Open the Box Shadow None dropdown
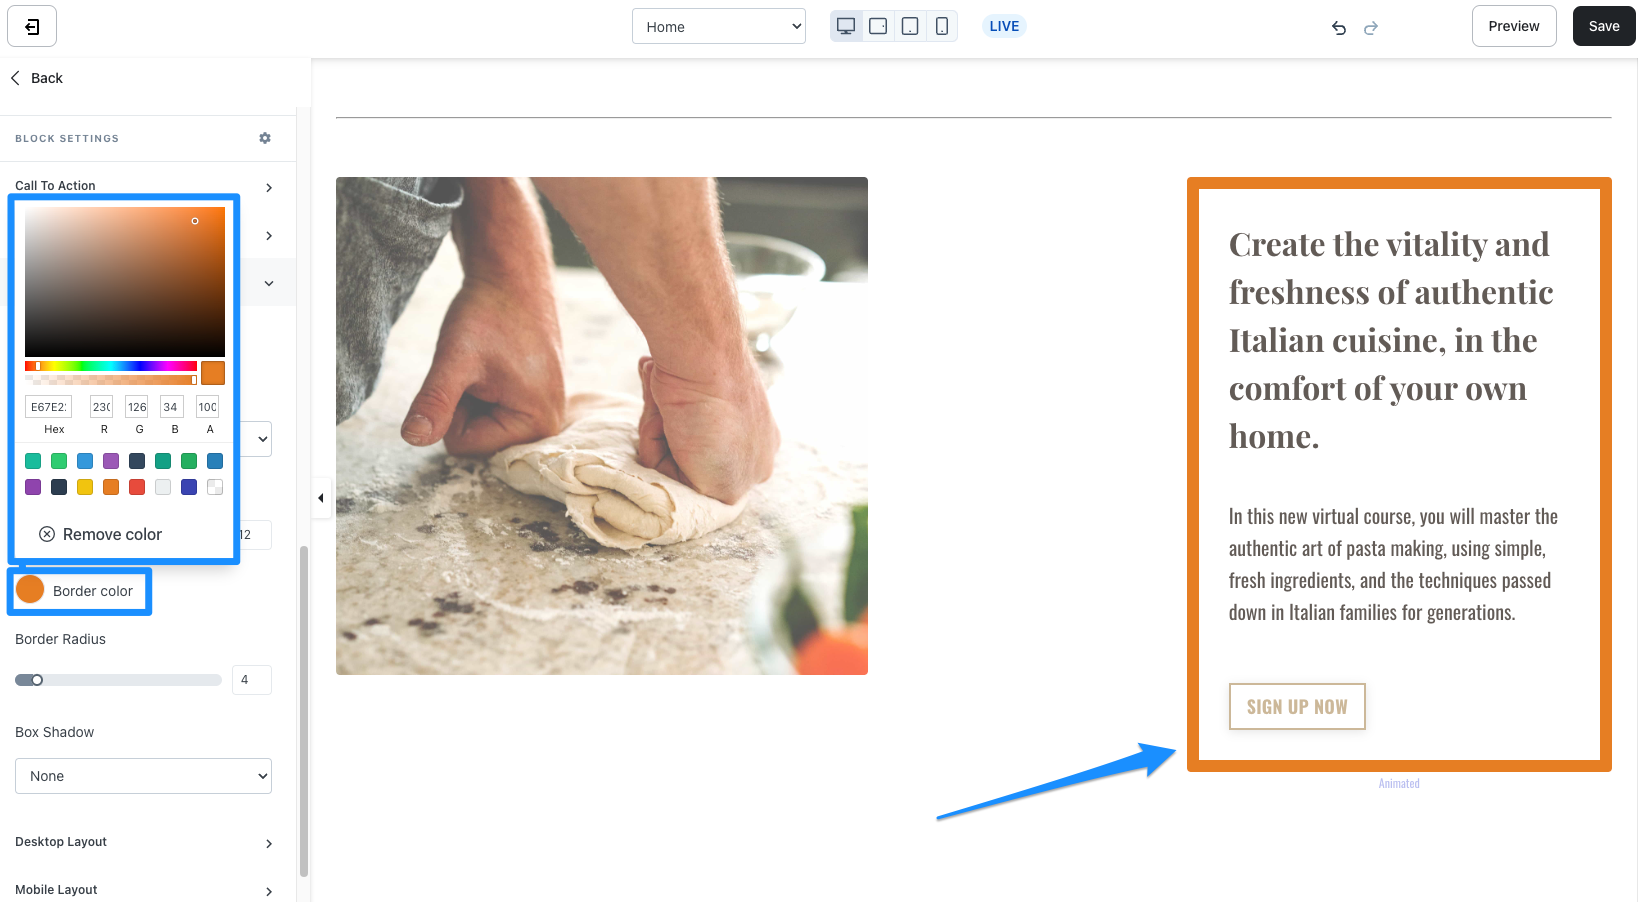Viewport: 1638px width, 902px height. tap(143, 776)
